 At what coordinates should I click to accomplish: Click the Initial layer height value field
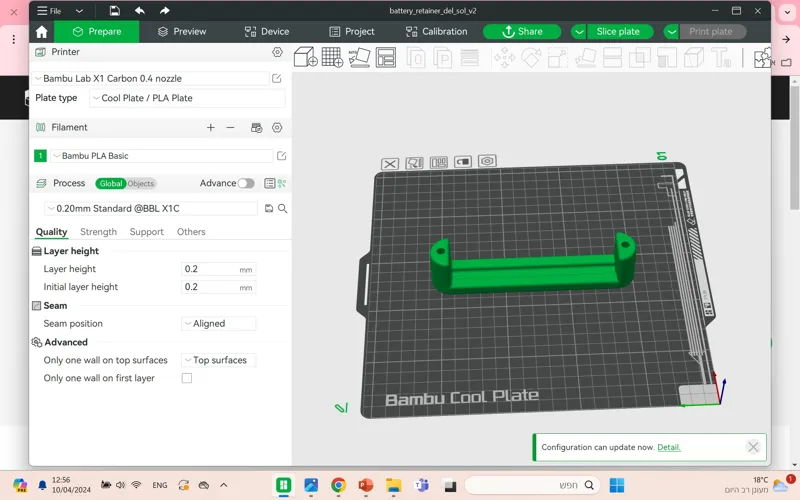(x=218, y=287)
